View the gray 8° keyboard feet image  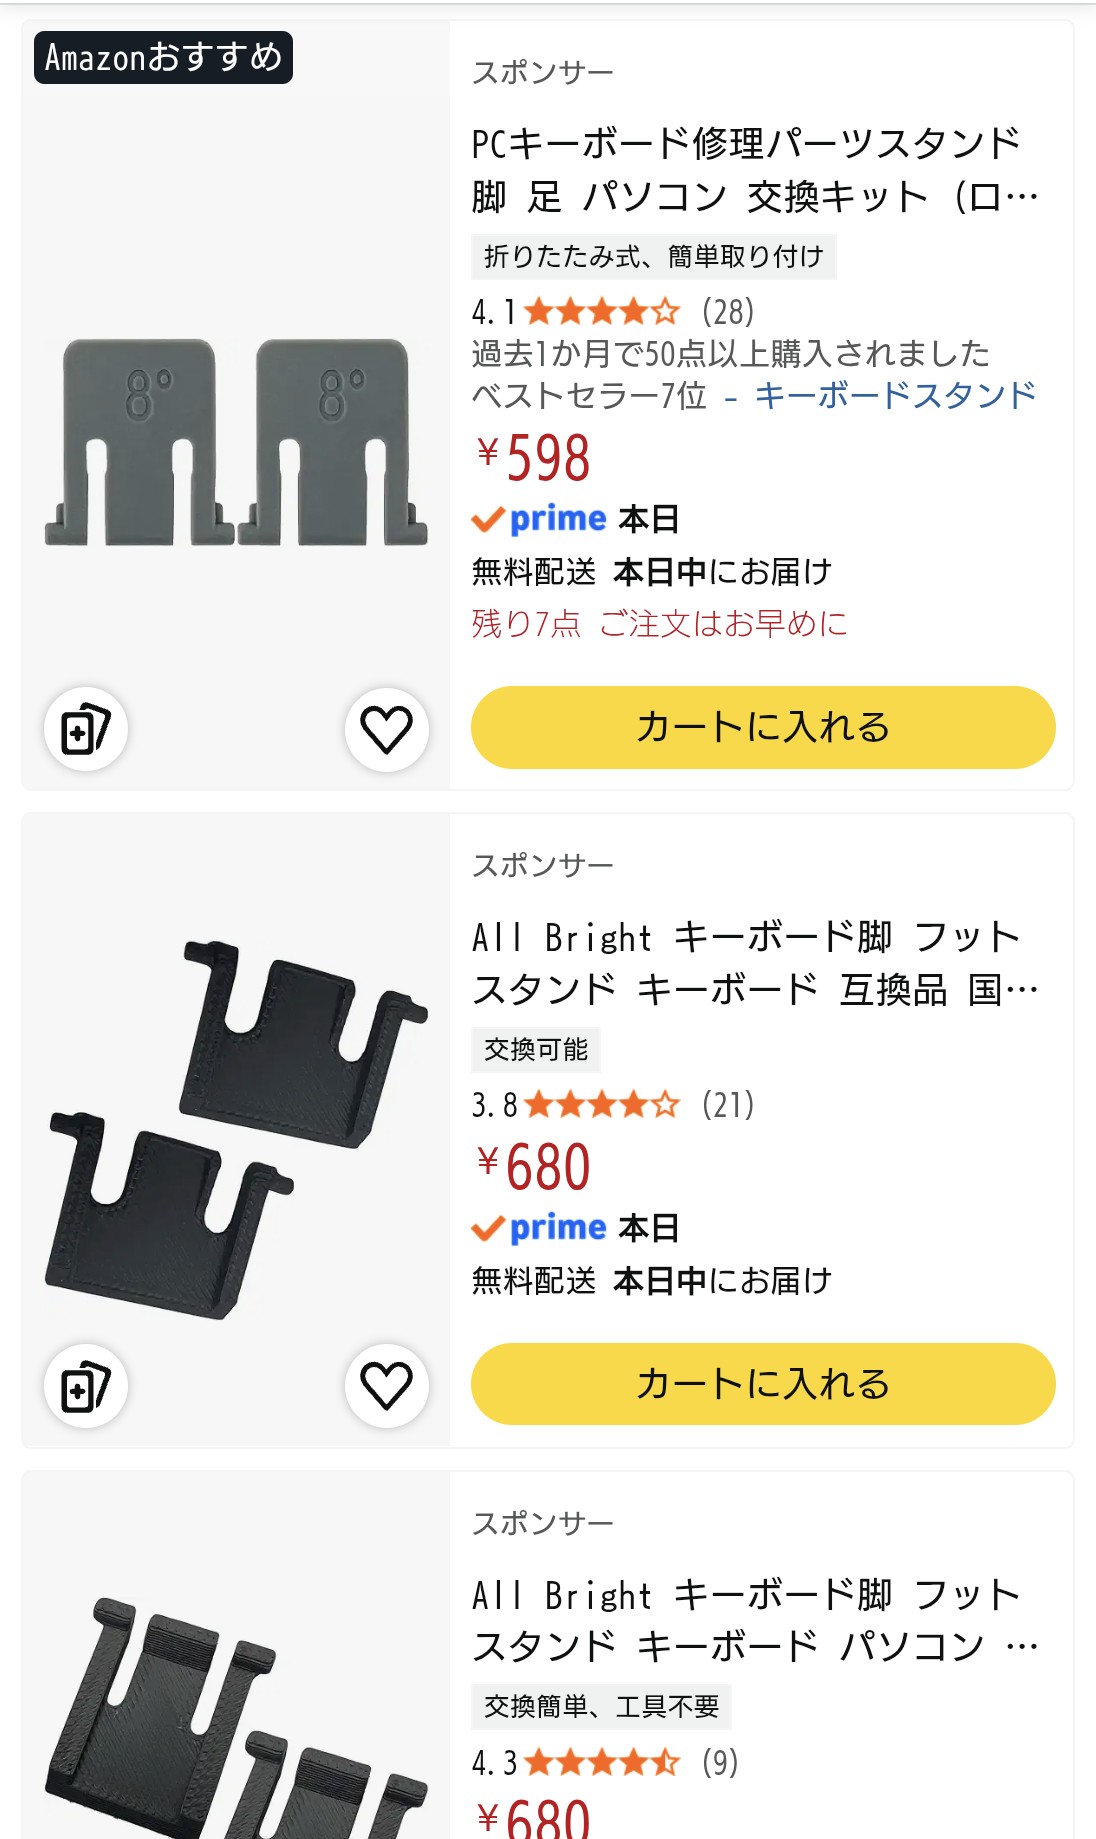coord(236,443)
